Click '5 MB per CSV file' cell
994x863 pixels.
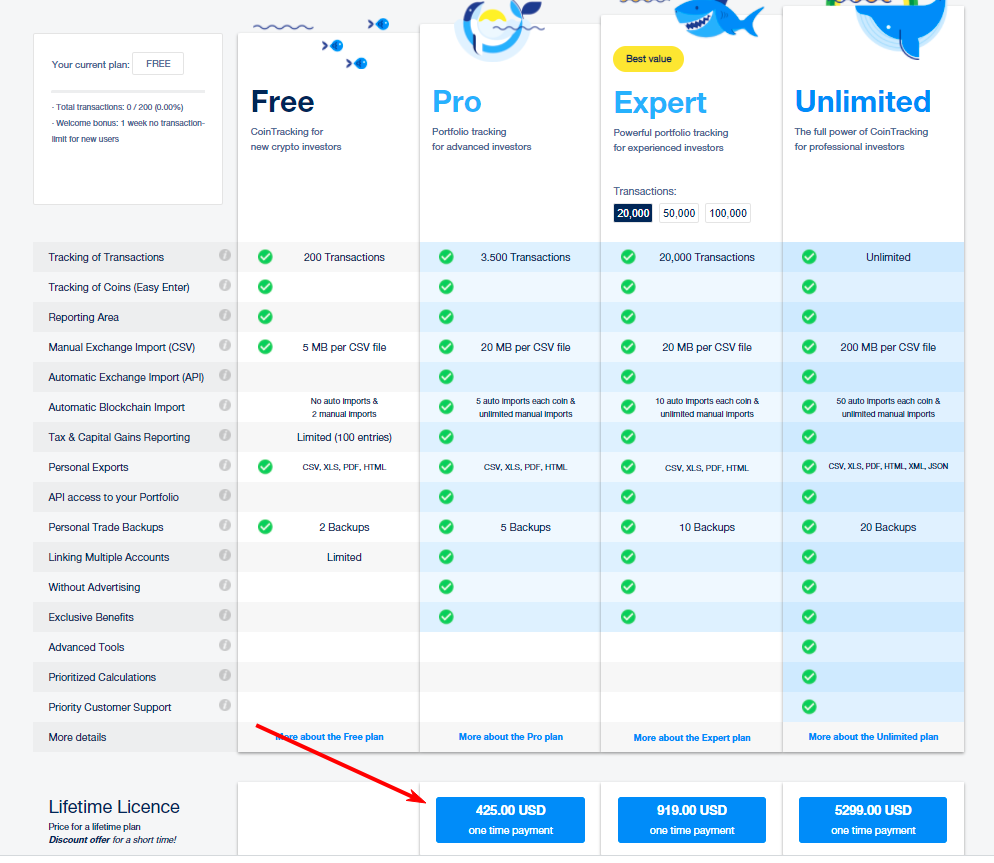[x=344, y=347]
